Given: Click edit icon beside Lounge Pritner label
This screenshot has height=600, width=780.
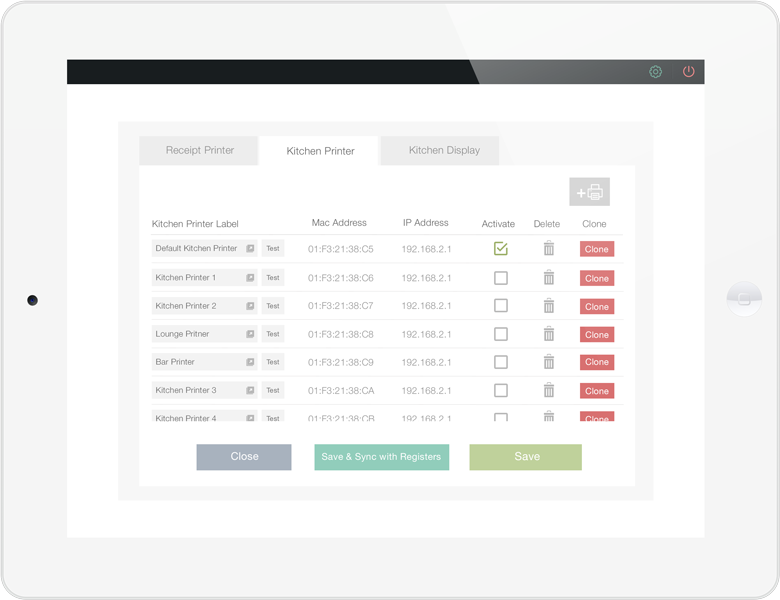Looking at the screenshot, I should click(250, 334).
